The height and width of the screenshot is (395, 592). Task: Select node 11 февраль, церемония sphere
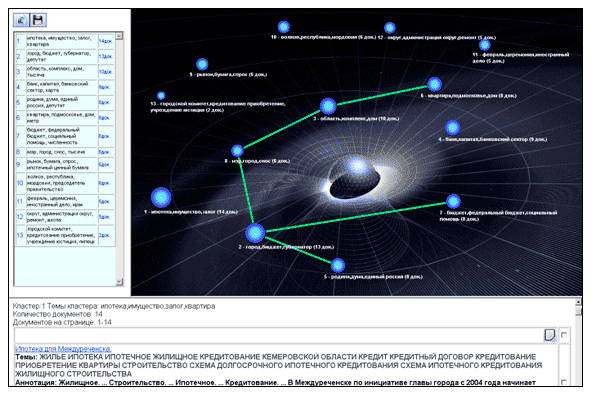484,45
